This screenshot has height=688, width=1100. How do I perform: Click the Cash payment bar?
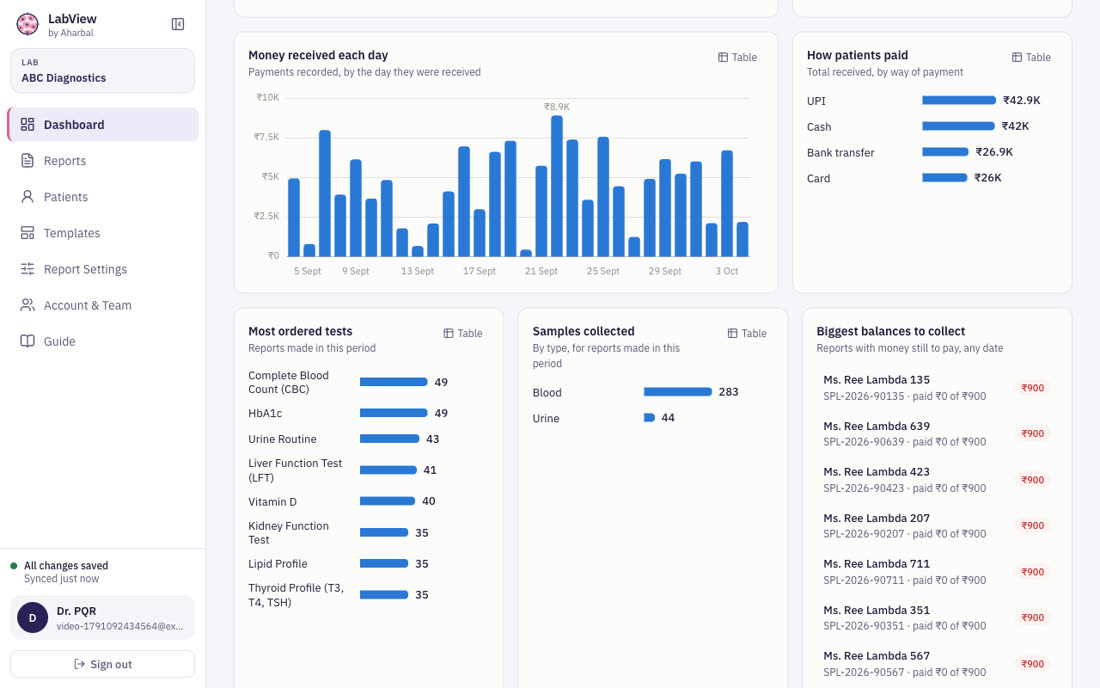click(958, 126)
